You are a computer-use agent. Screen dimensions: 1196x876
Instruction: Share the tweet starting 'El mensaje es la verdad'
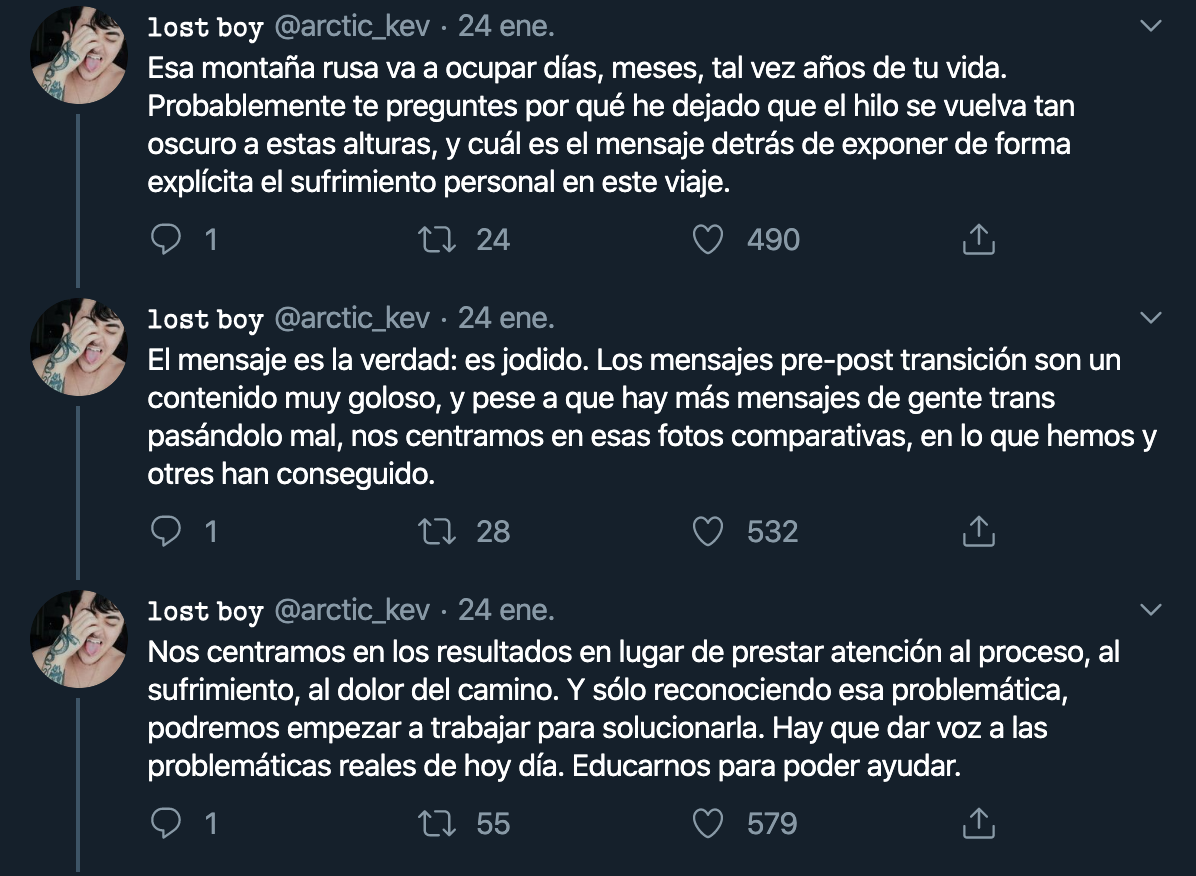(x=978, y=531)
